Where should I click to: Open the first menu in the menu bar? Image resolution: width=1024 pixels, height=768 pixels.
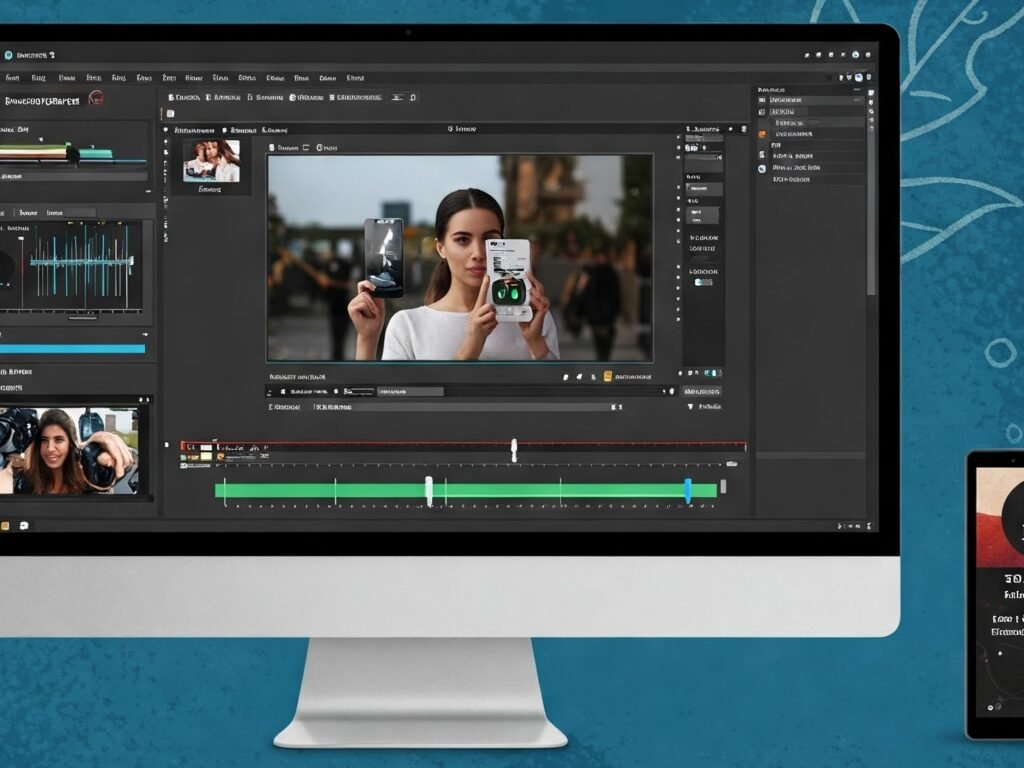tap(12, 77)
